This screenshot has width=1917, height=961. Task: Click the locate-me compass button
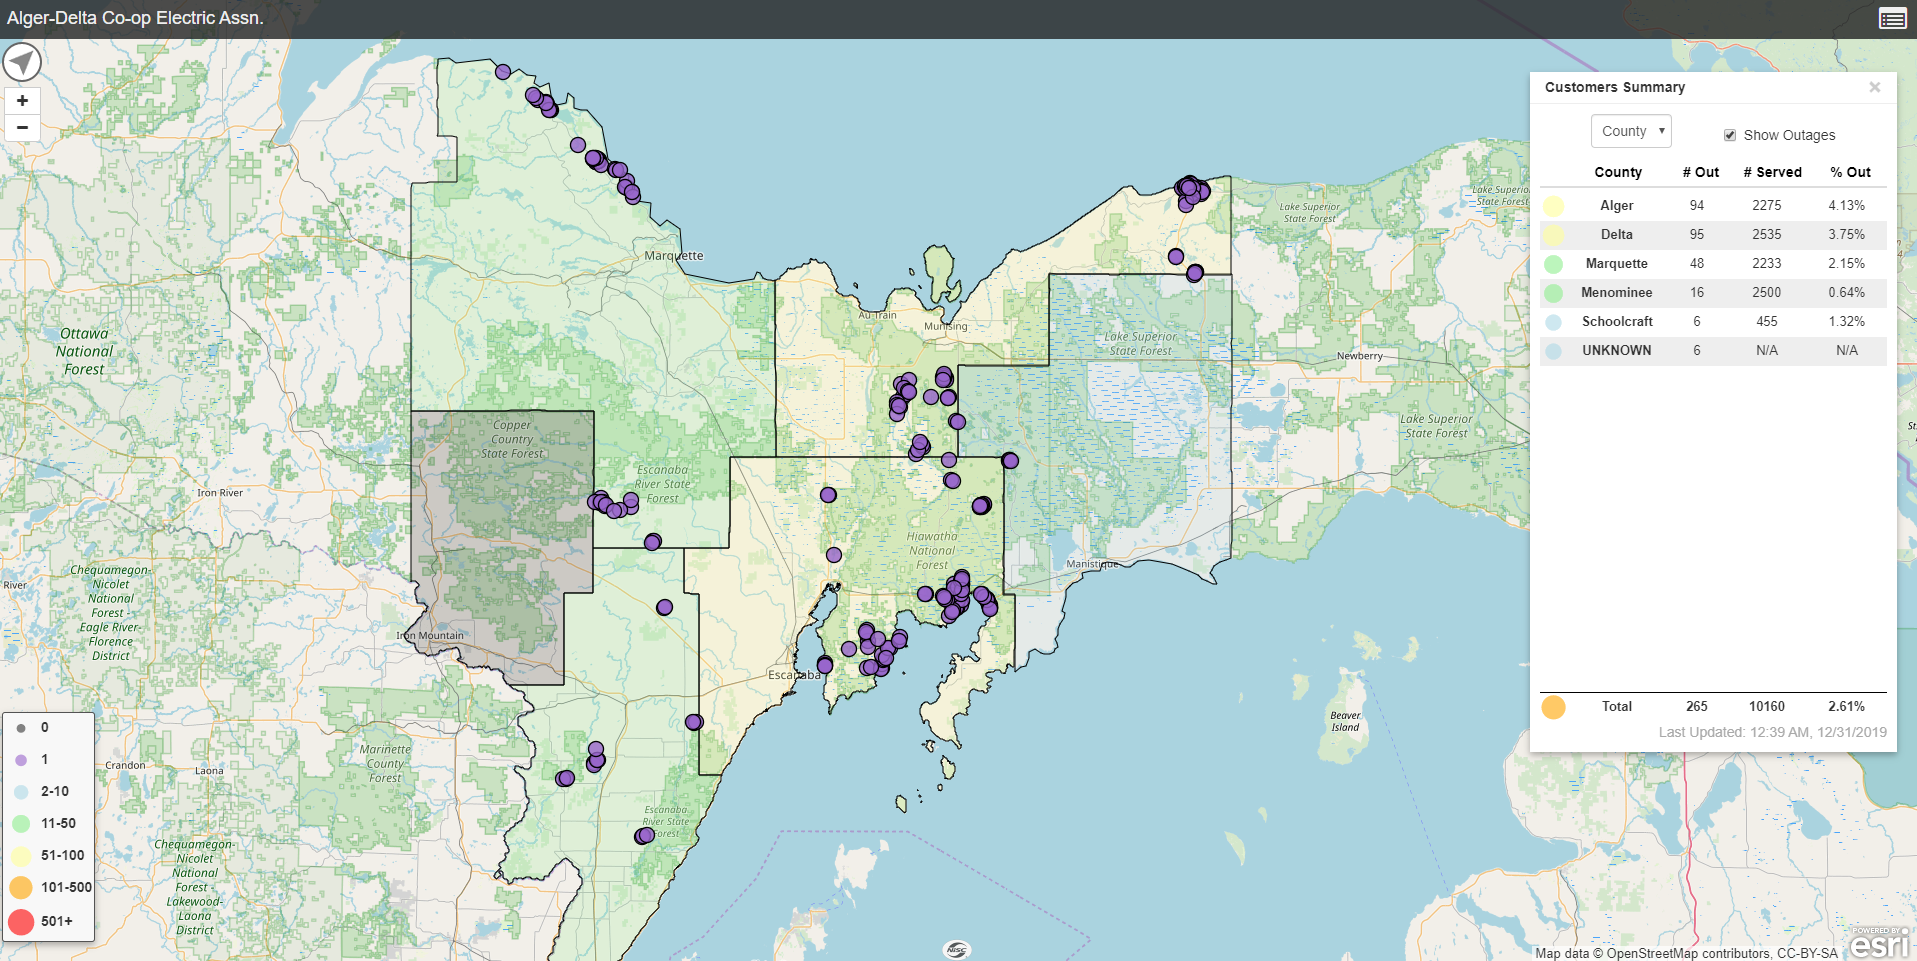(22, 62)
